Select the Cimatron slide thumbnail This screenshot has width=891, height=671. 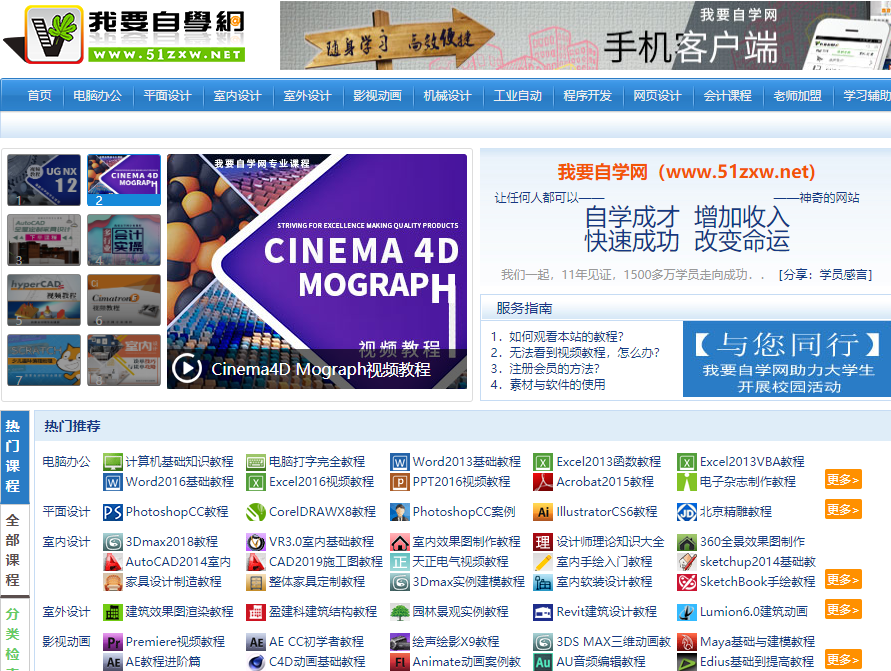[x=124, y=300]
